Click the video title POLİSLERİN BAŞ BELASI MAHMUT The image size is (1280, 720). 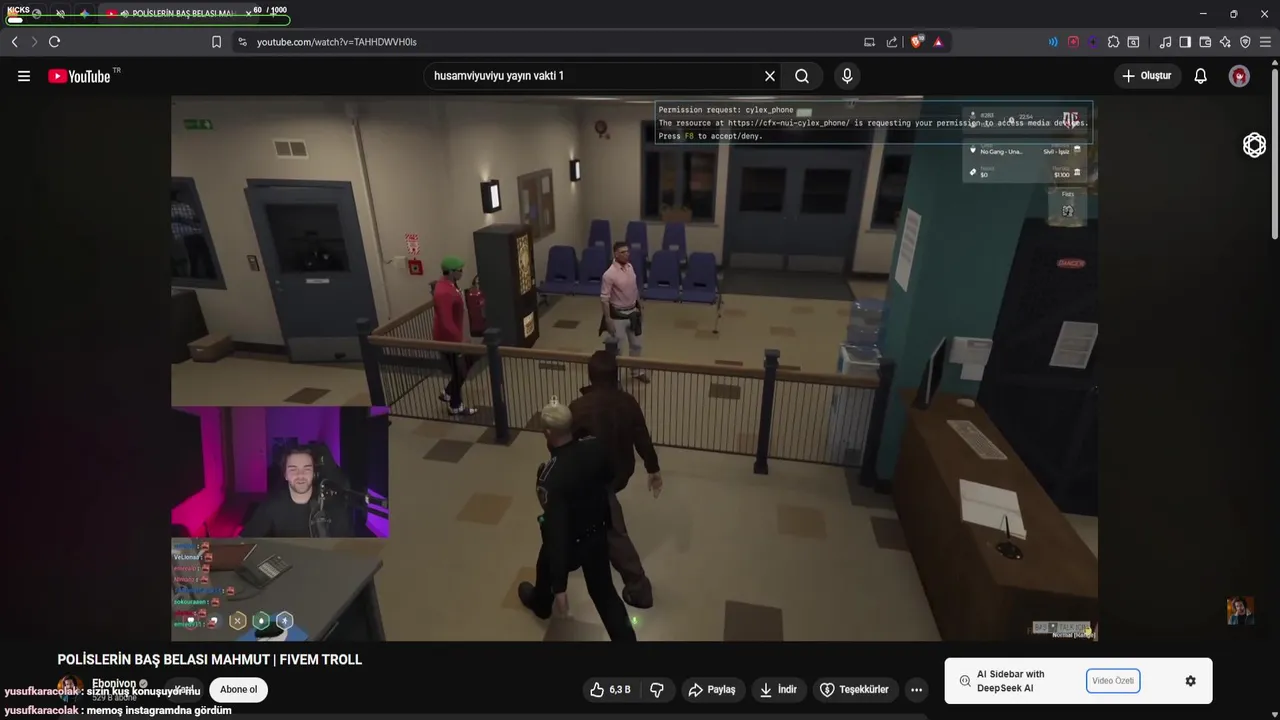[x=210, y=660]
